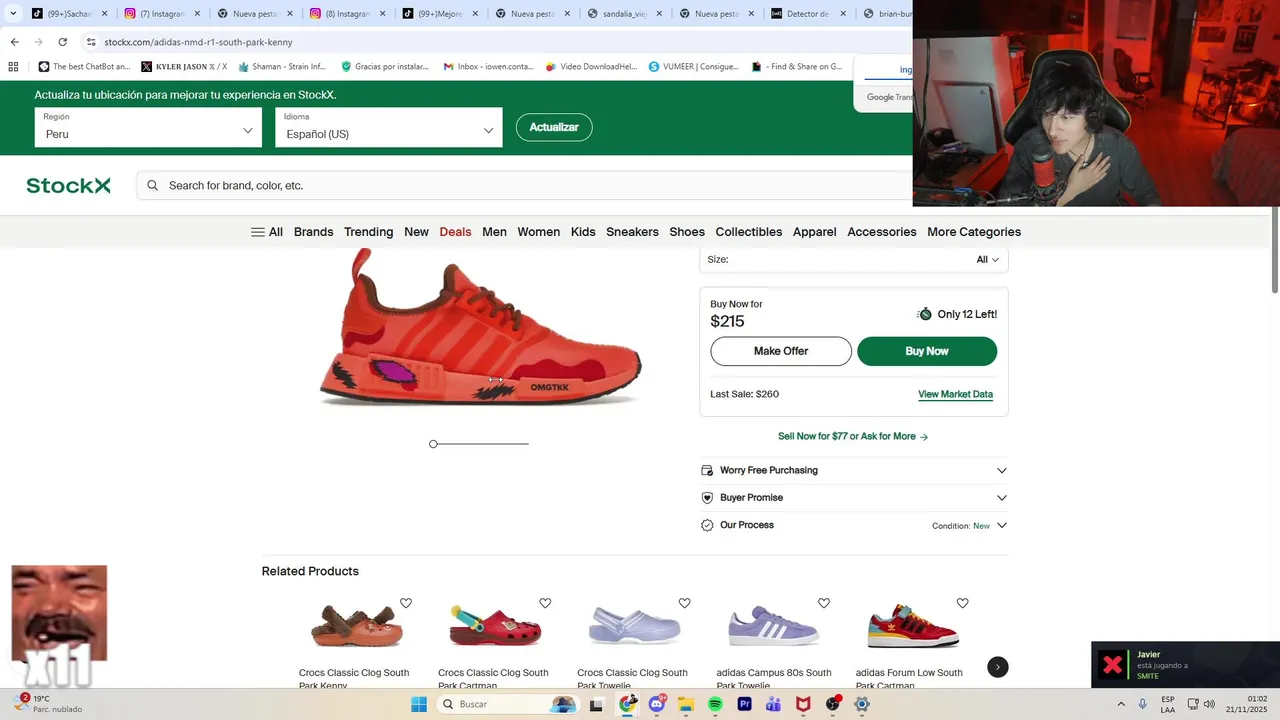Open Settings gear from the taskbar
The height and width of the screenshot is (720, 1280).
pos(862,704)
